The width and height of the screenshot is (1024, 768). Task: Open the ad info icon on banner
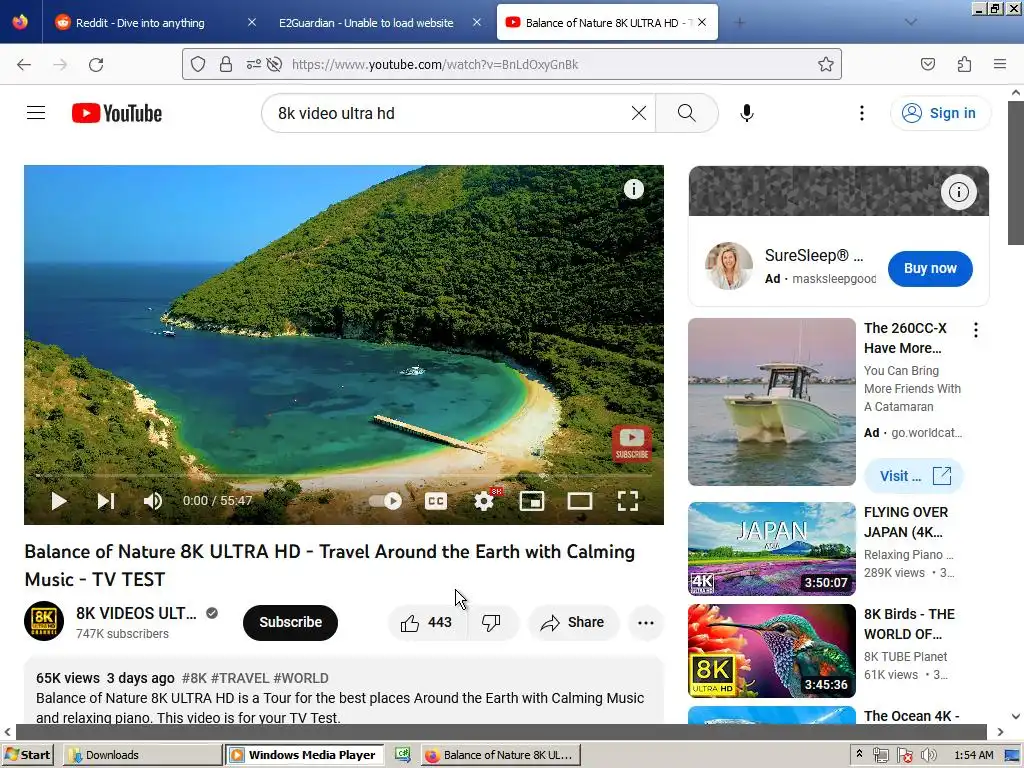pyautogui.click(x=958, y=192)
